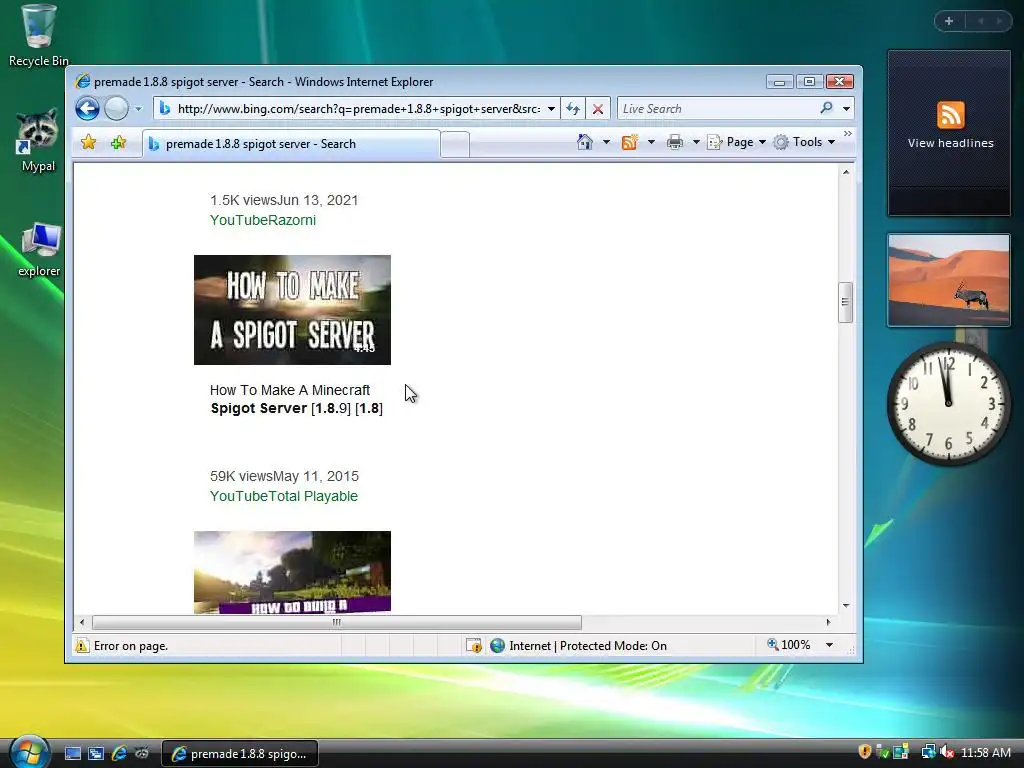Click the vertical scrollbar thumb
This screenshot has width=1024, height=768.
pyautogui.click(x=846, y=302)
